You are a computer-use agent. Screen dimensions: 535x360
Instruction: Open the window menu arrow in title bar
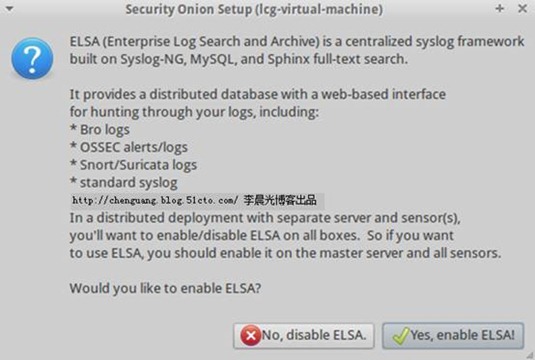[10, 9]
